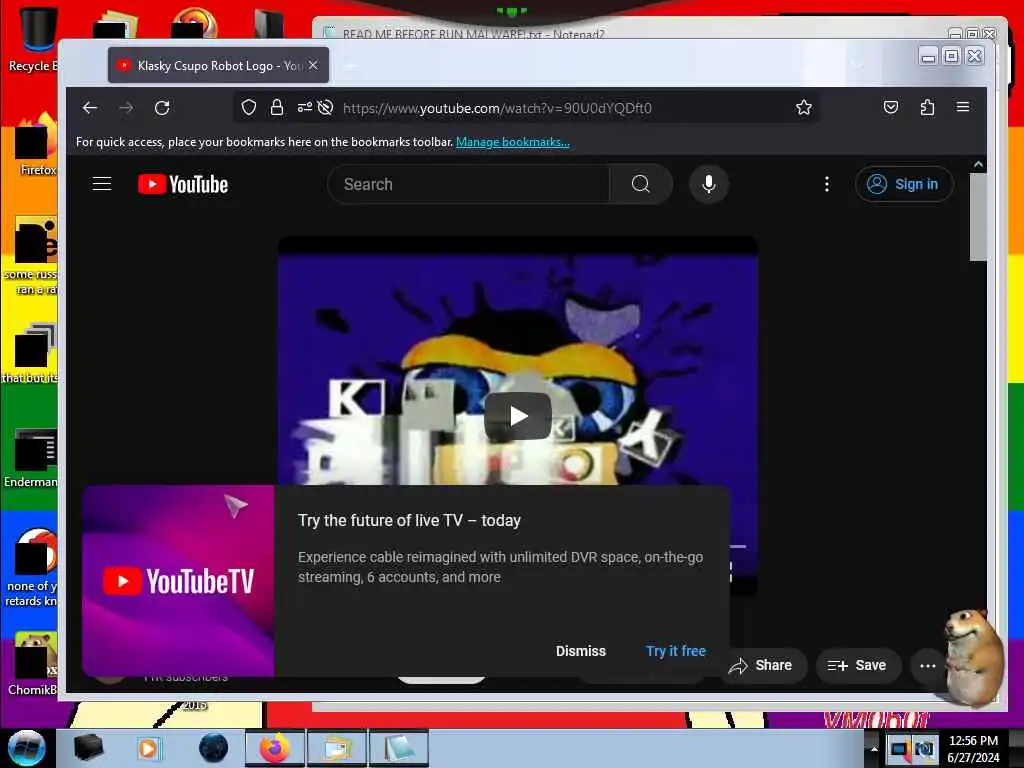Reload the YouTube page

(162, 108)
